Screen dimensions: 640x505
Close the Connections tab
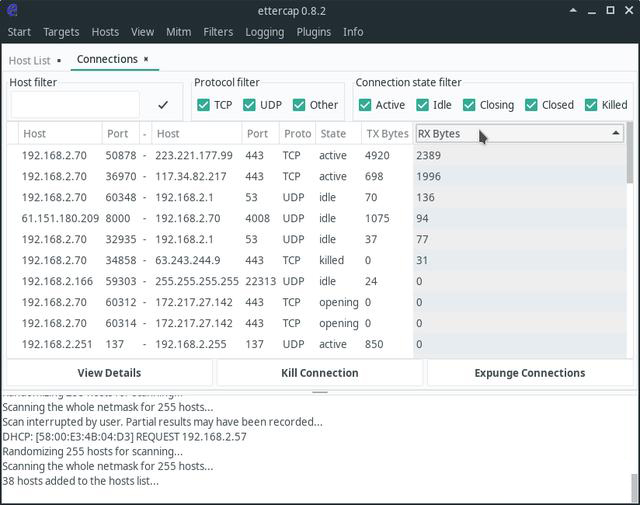146,60
